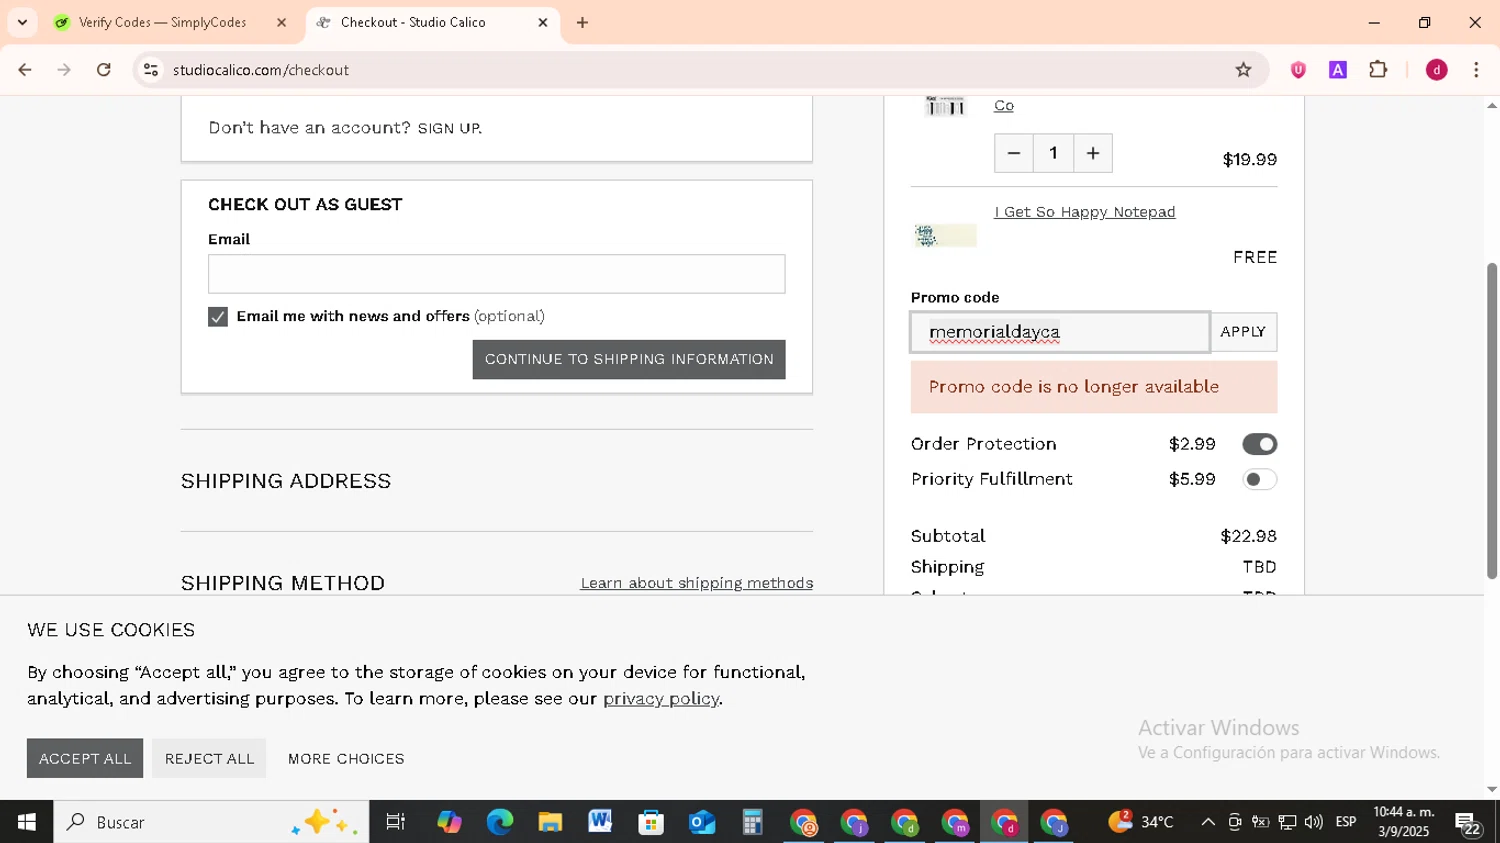Click the browser forward arrow
This screenshot has height=843, width=1500.
click(x=64, y=70)
